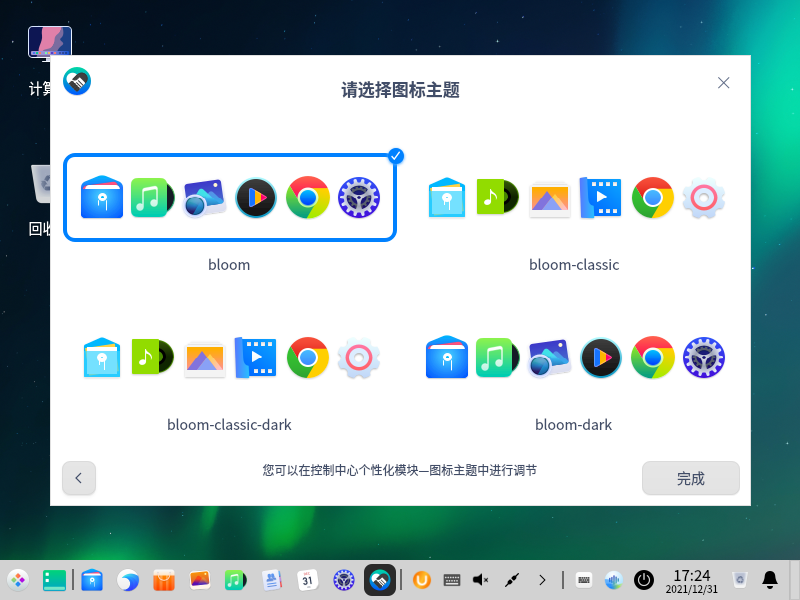Image resolution: width=800 pixels, height=600 pixels.
Task: Close the icon theme dialog
Action: [723, 83]
